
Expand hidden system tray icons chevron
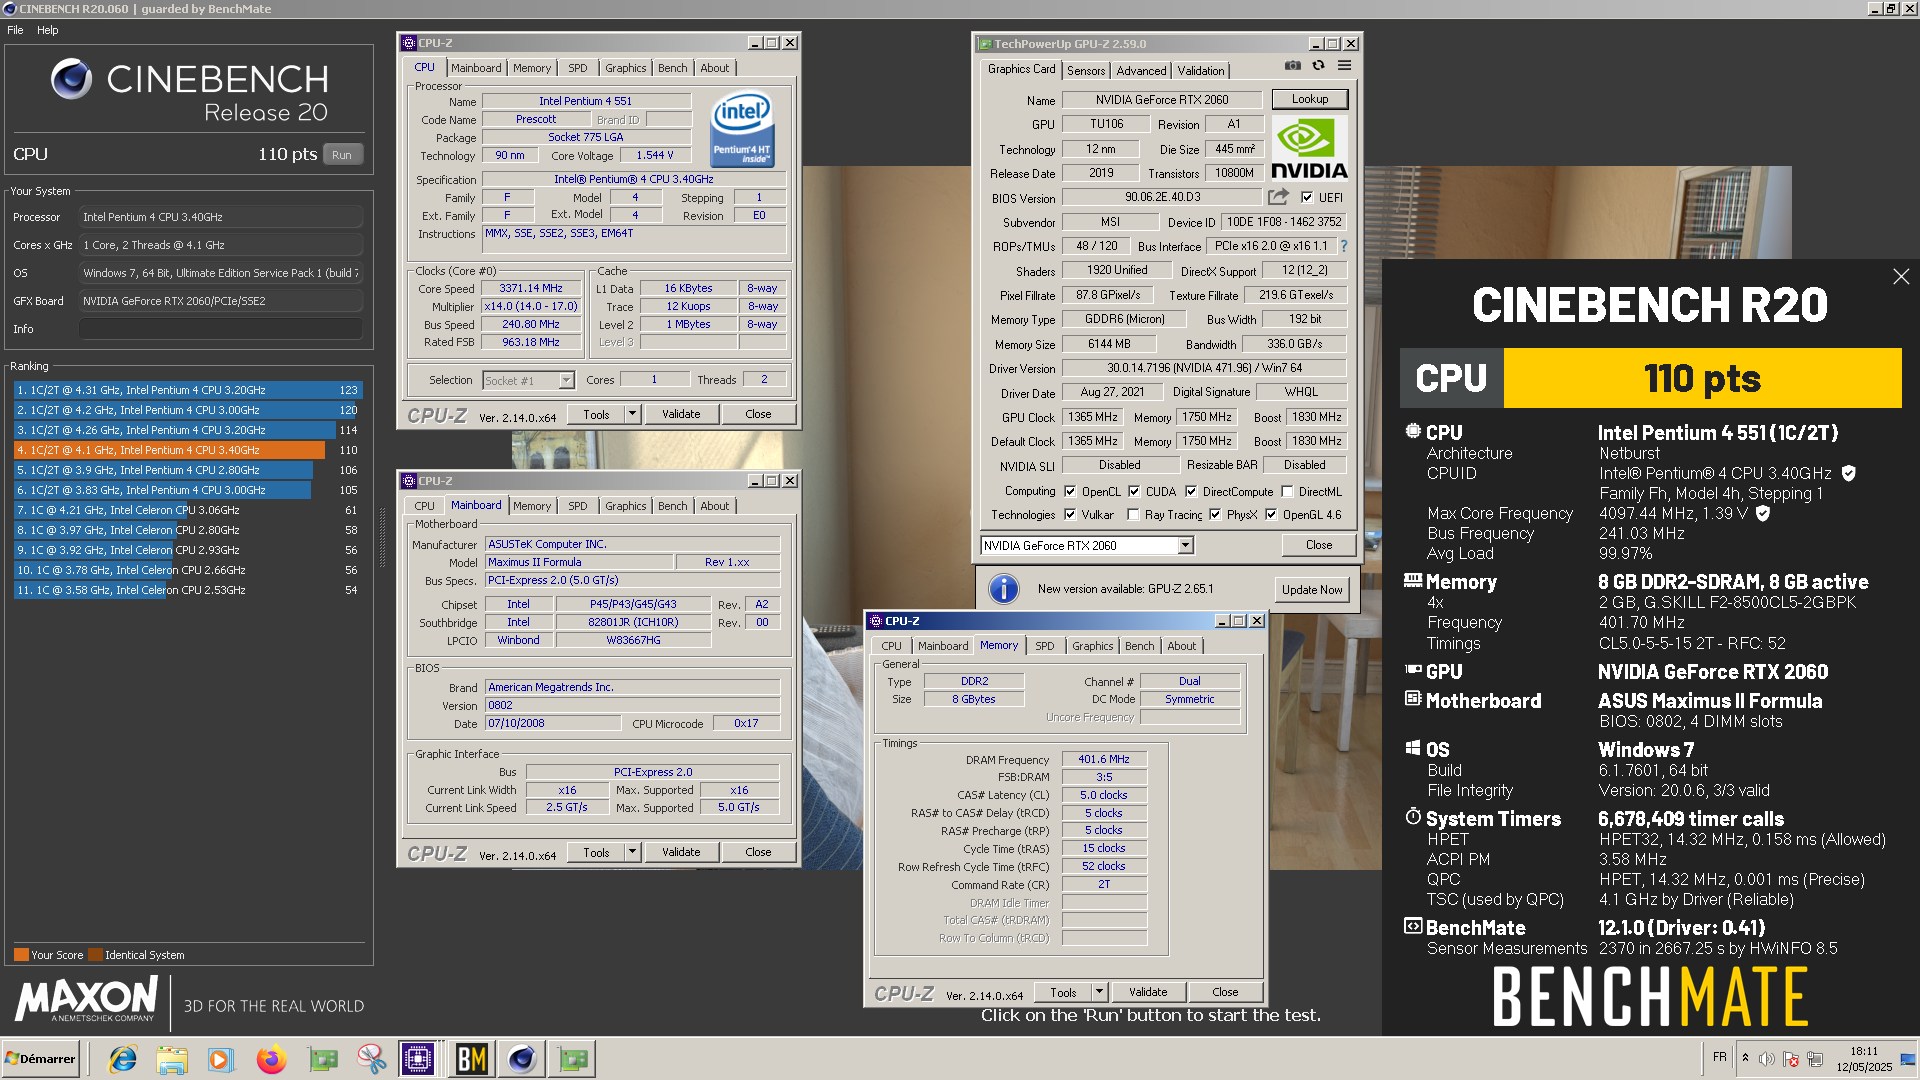pos(1745,1059)
